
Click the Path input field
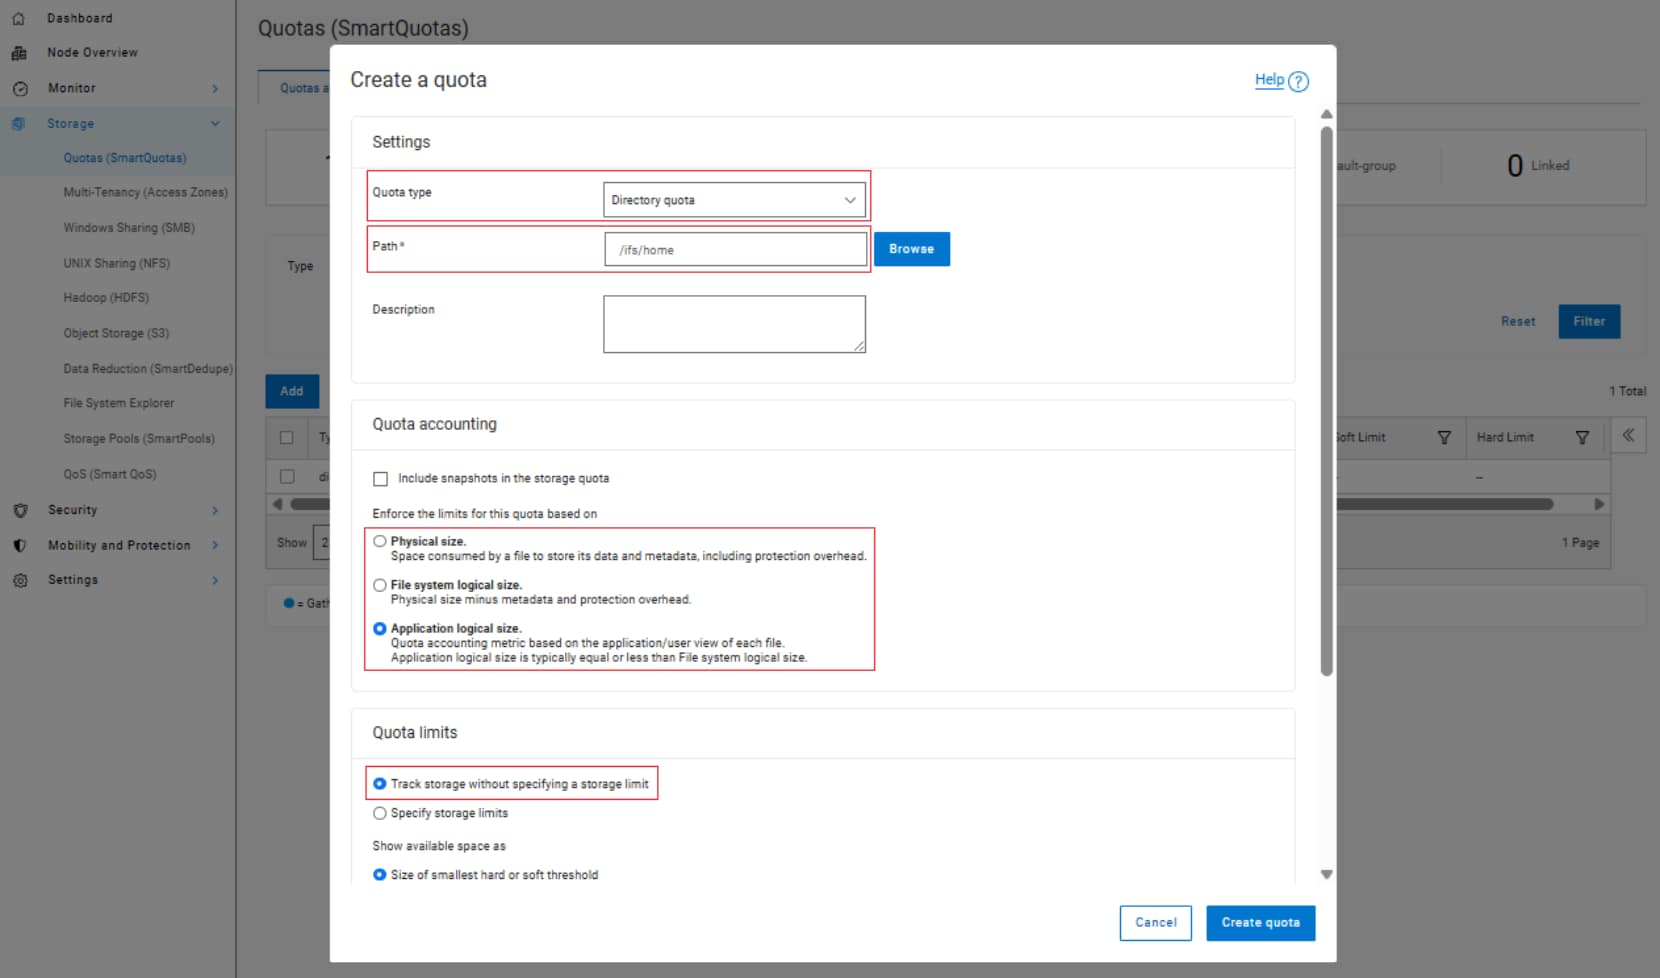coord(736,250)
